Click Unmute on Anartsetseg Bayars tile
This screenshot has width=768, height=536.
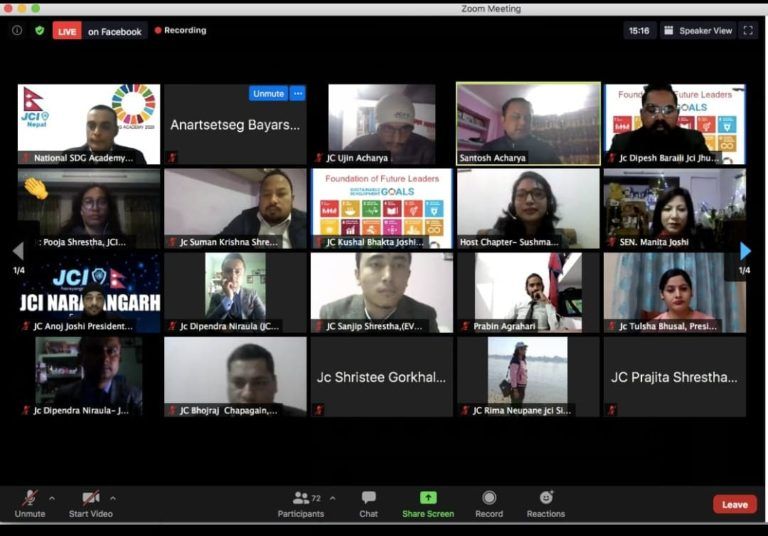268,94
